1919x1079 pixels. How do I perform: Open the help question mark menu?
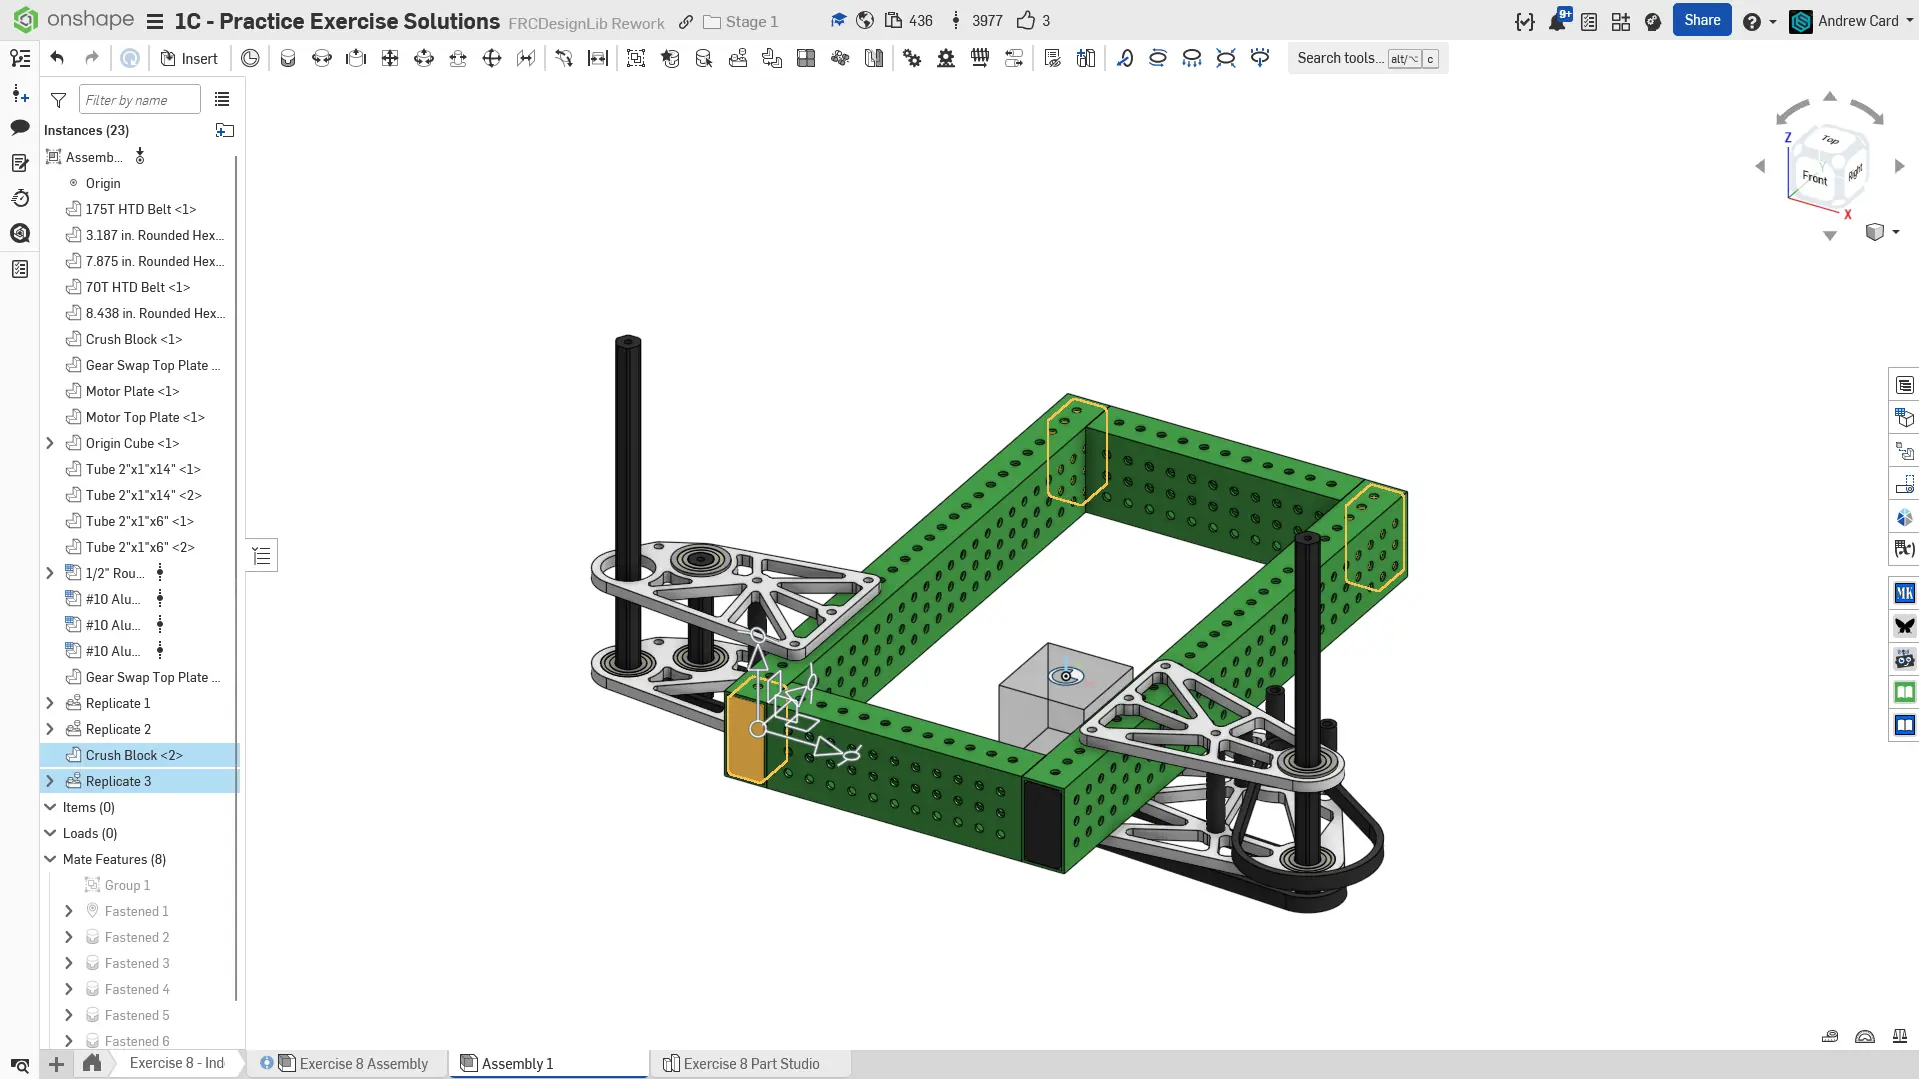point(1752,21)
